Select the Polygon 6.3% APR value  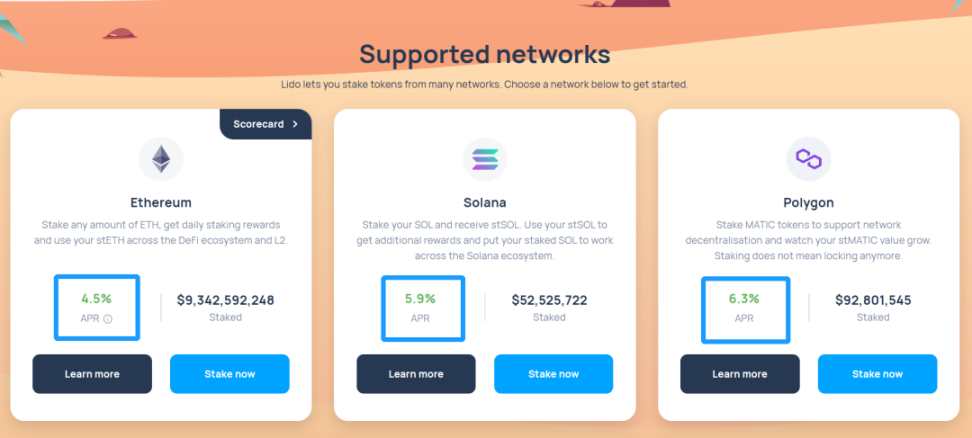[744, 298]
